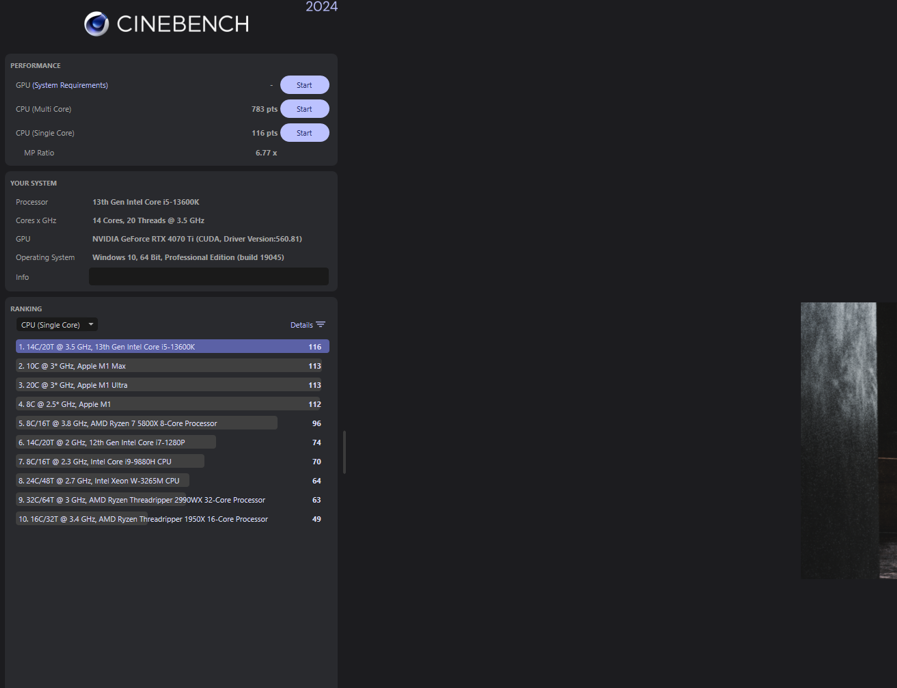Select the Threadripper 2990WX ranking row
The width and height of the screenshot is (897, 688).
pyautogui.click(x=172, y=500)
